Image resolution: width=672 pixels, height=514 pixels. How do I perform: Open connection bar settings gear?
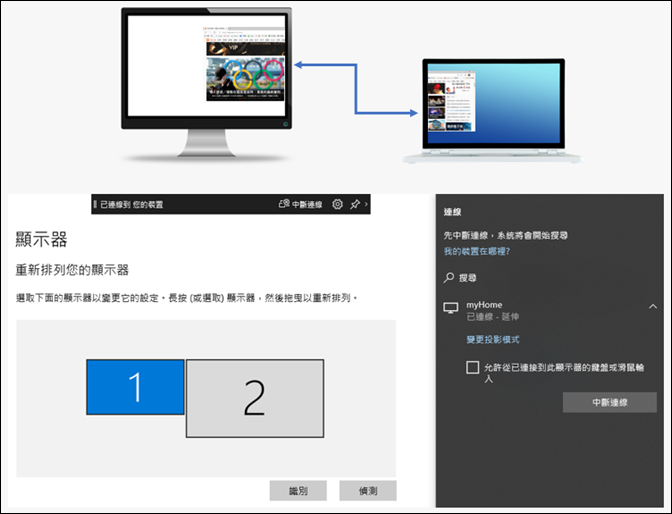[x=338, y=204]
